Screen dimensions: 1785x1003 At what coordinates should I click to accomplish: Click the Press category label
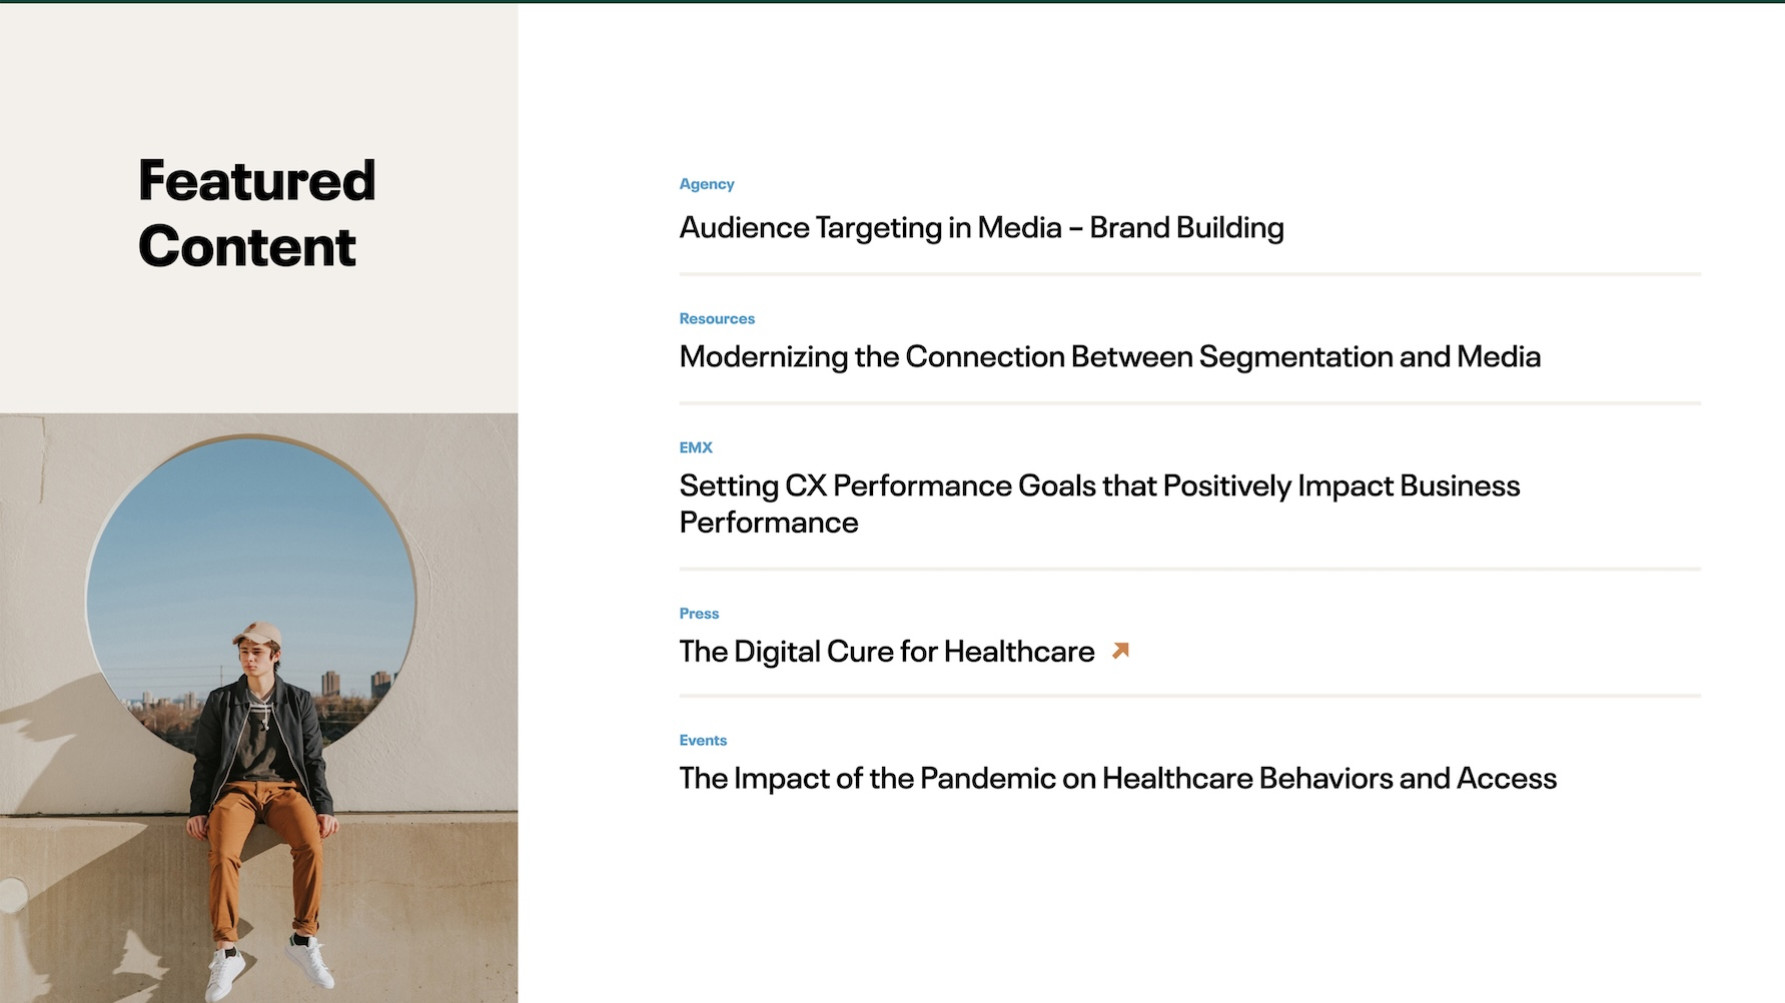[x=698, y=614]
